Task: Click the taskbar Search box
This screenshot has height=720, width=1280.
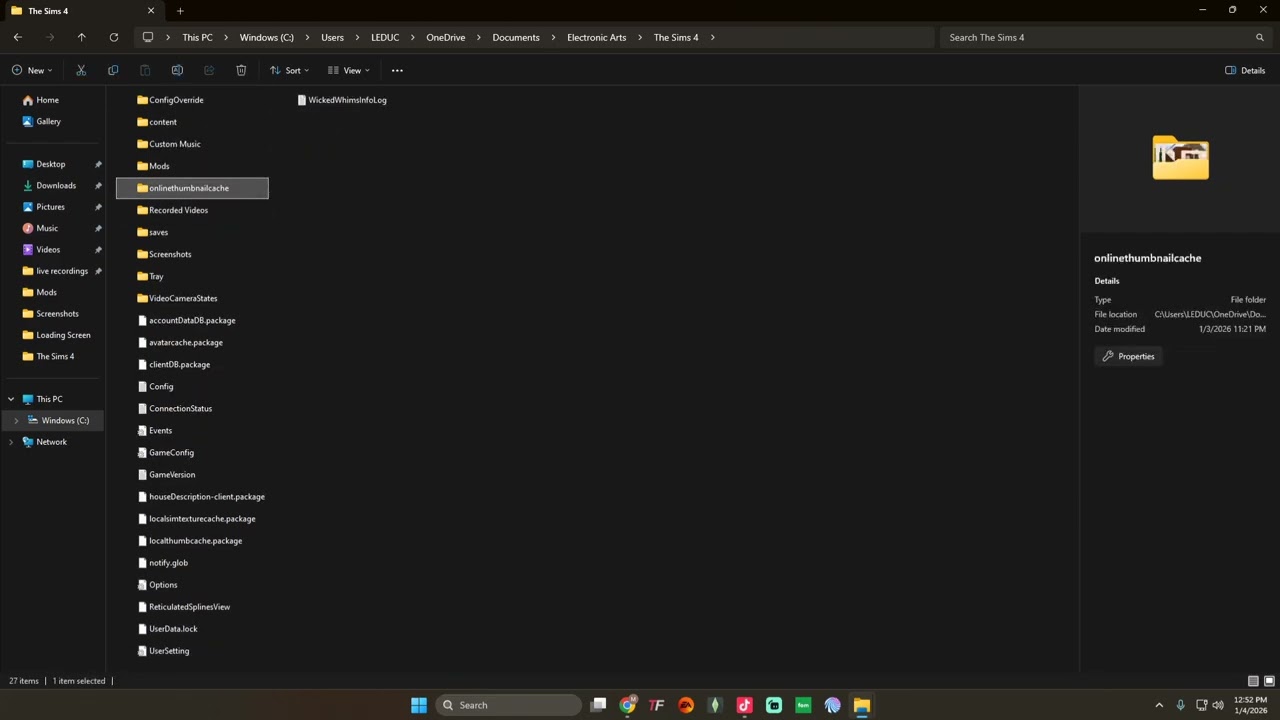Action: point(509,705)
